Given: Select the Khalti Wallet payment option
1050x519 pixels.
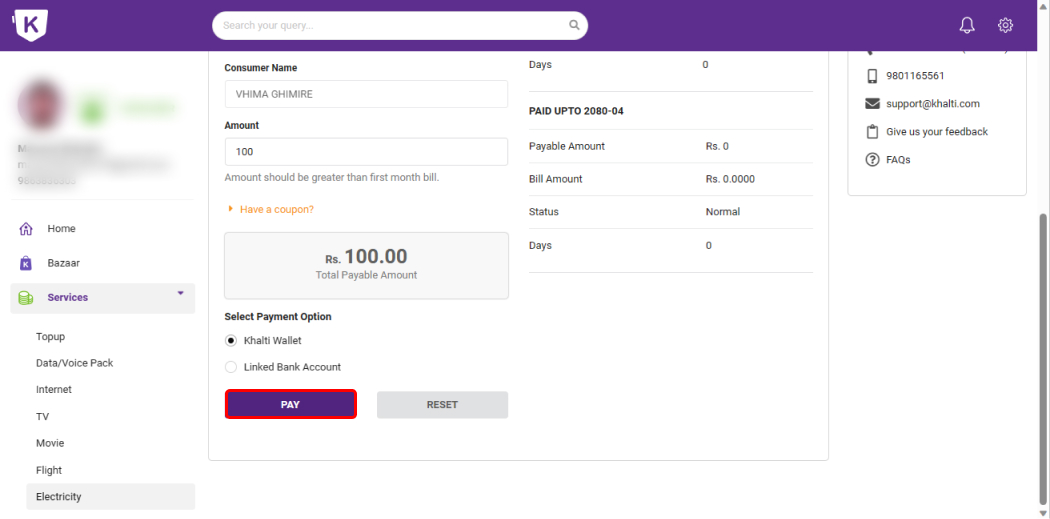Looking at the screenshot, I should point(231,340).
